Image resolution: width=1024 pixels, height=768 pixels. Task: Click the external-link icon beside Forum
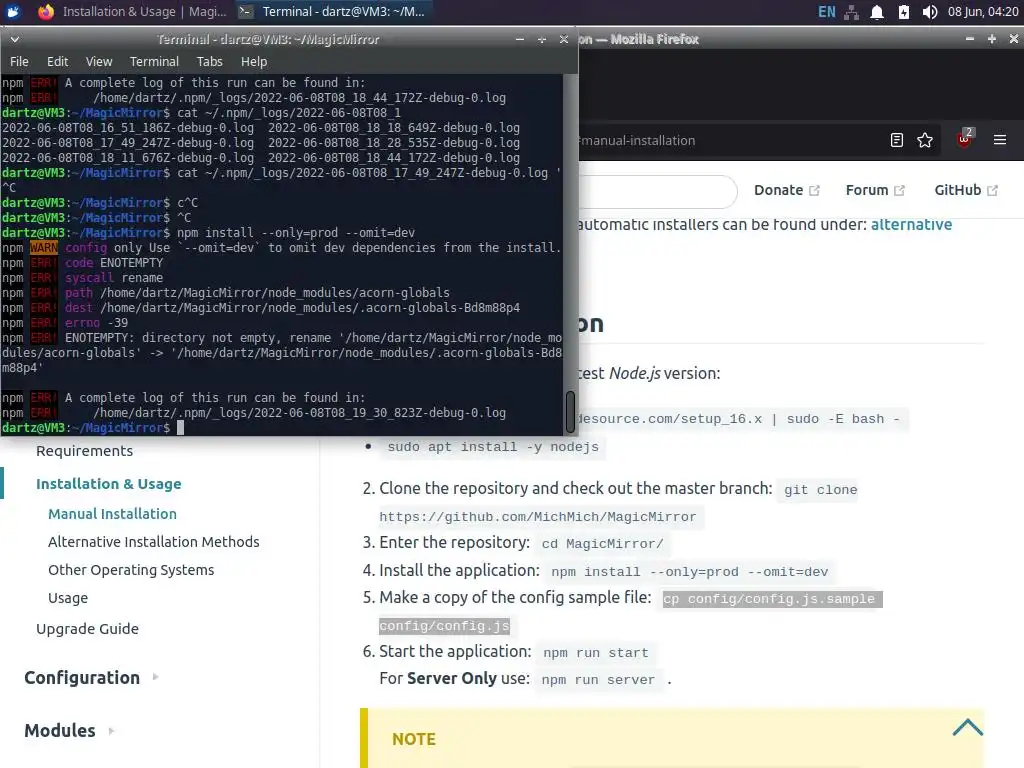899,191
